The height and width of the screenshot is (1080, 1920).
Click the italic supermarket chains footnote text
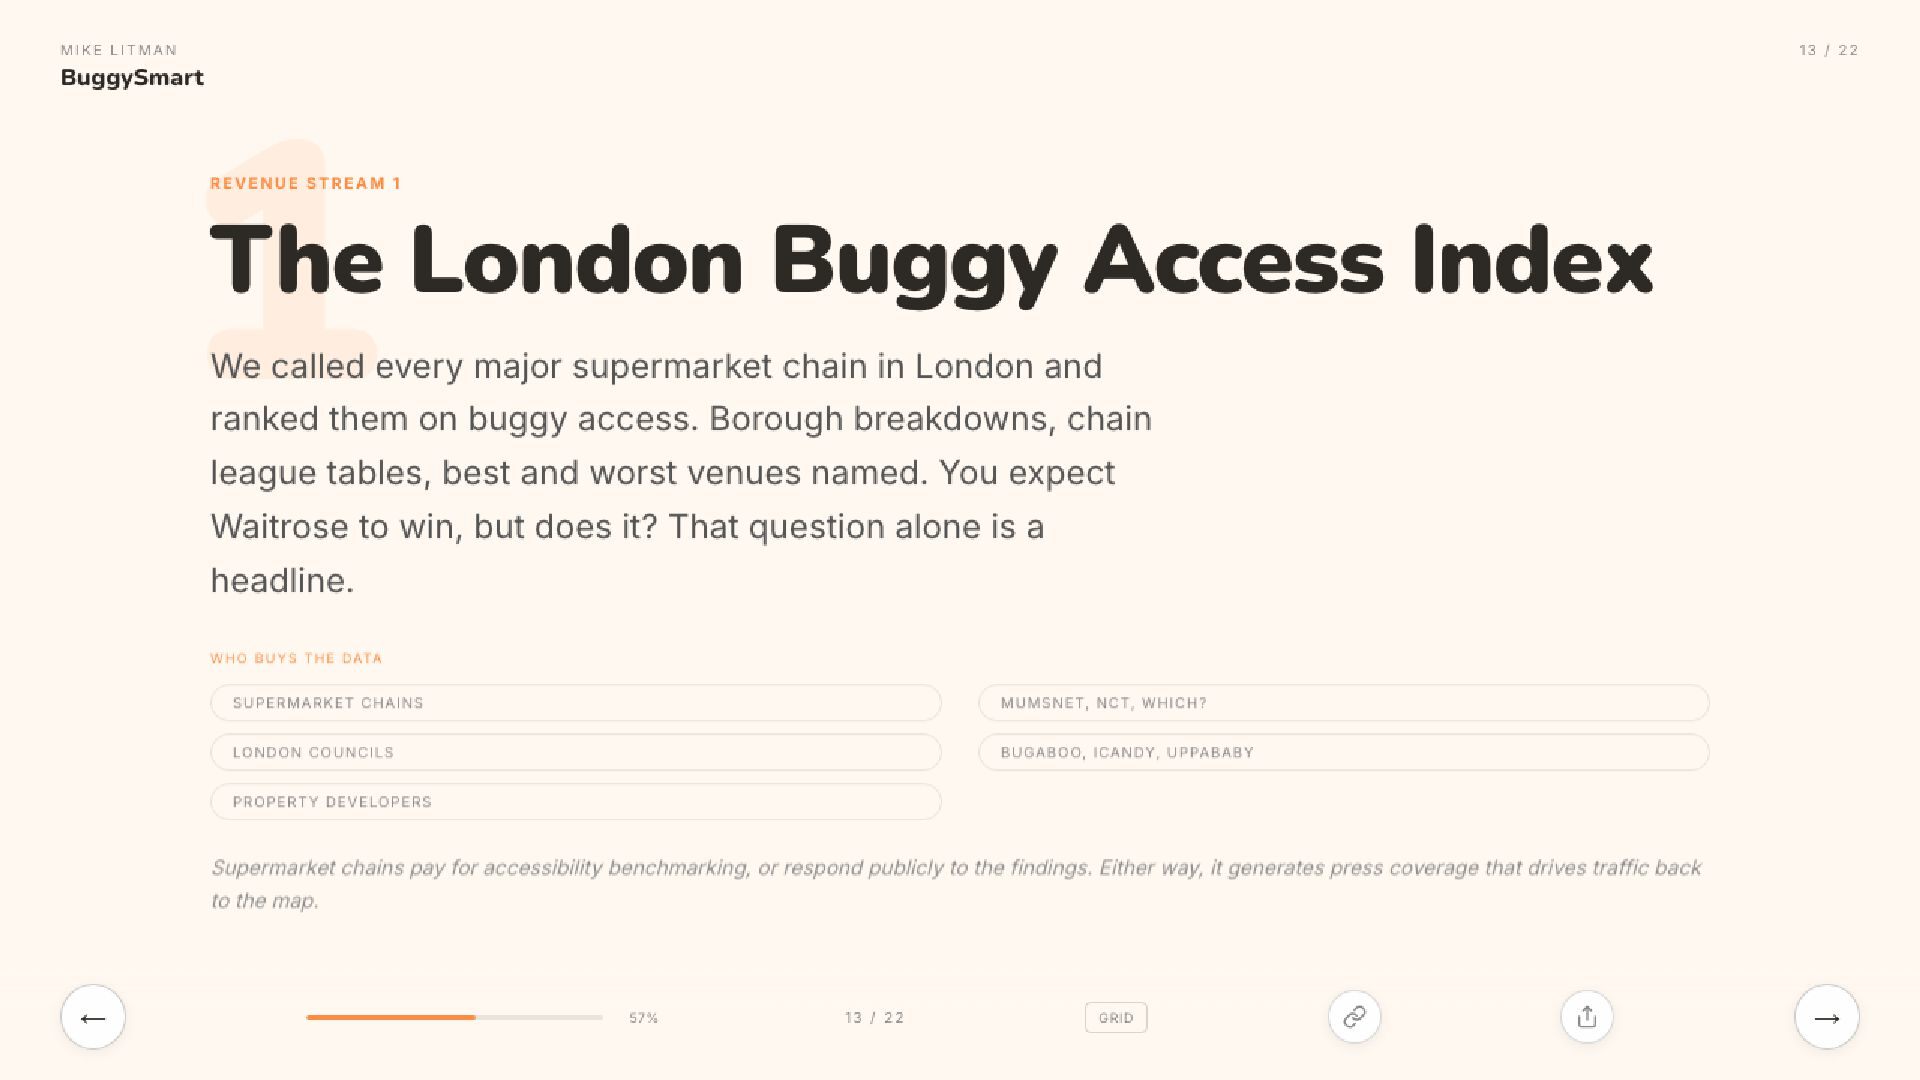[x=956, y=884]
